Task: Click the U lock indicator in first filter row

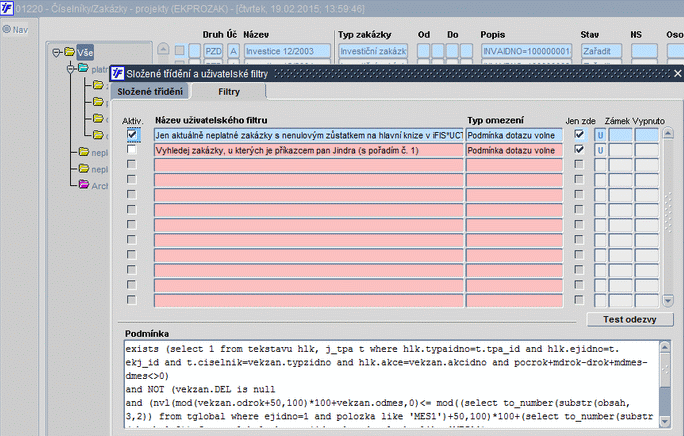Action: coord(601,134)
